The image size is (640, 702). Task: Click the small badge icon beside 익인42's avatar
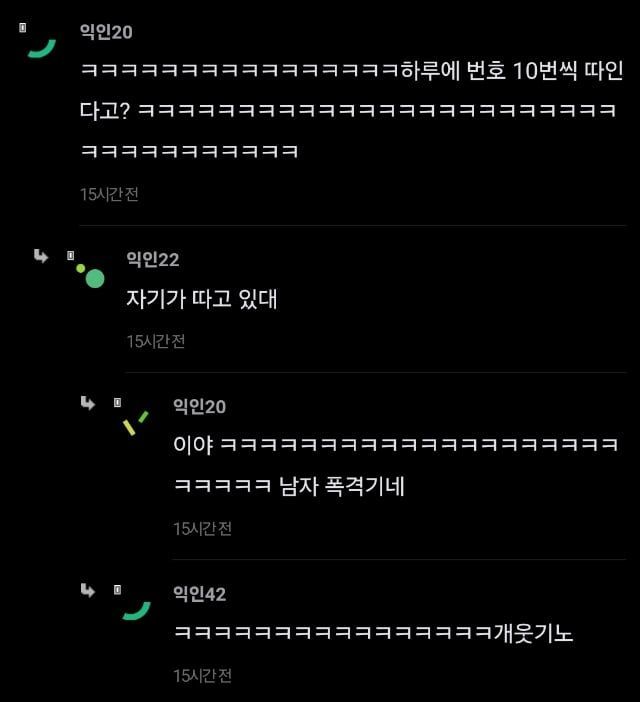[x=117, y=590]
